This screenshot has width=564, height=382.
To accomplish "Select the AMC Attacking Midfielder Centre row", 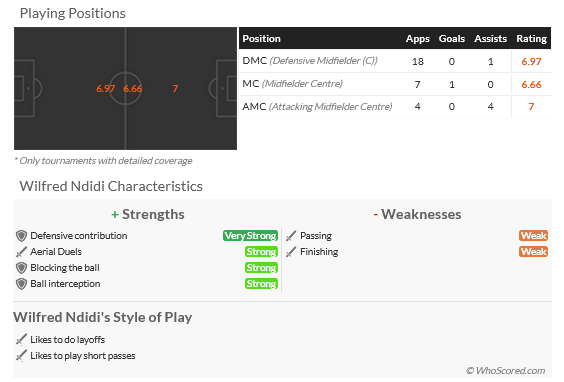I will pos(395,107).
